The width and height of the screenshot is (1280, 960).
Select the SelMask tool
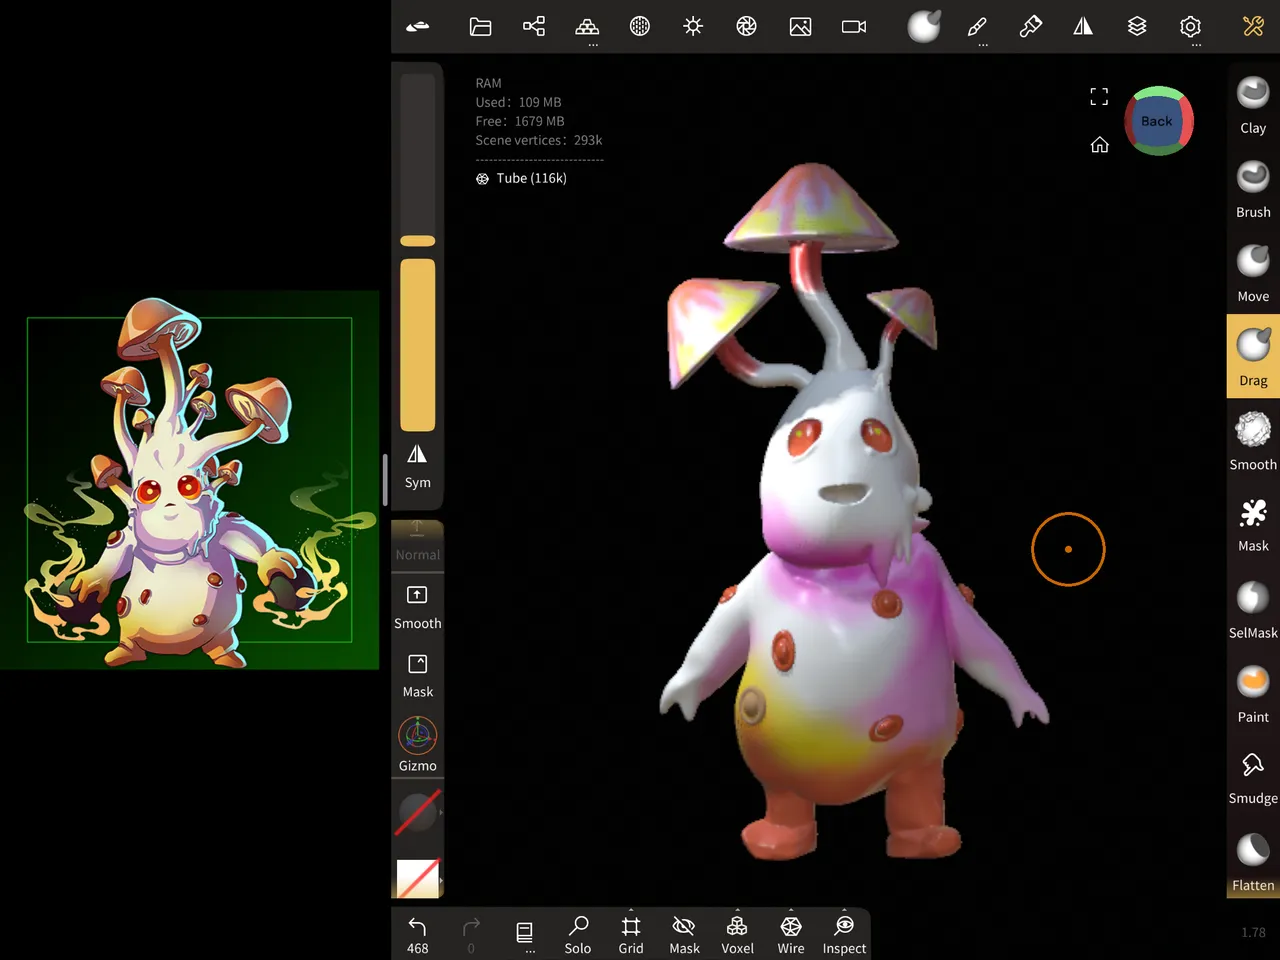point(1253,610)
